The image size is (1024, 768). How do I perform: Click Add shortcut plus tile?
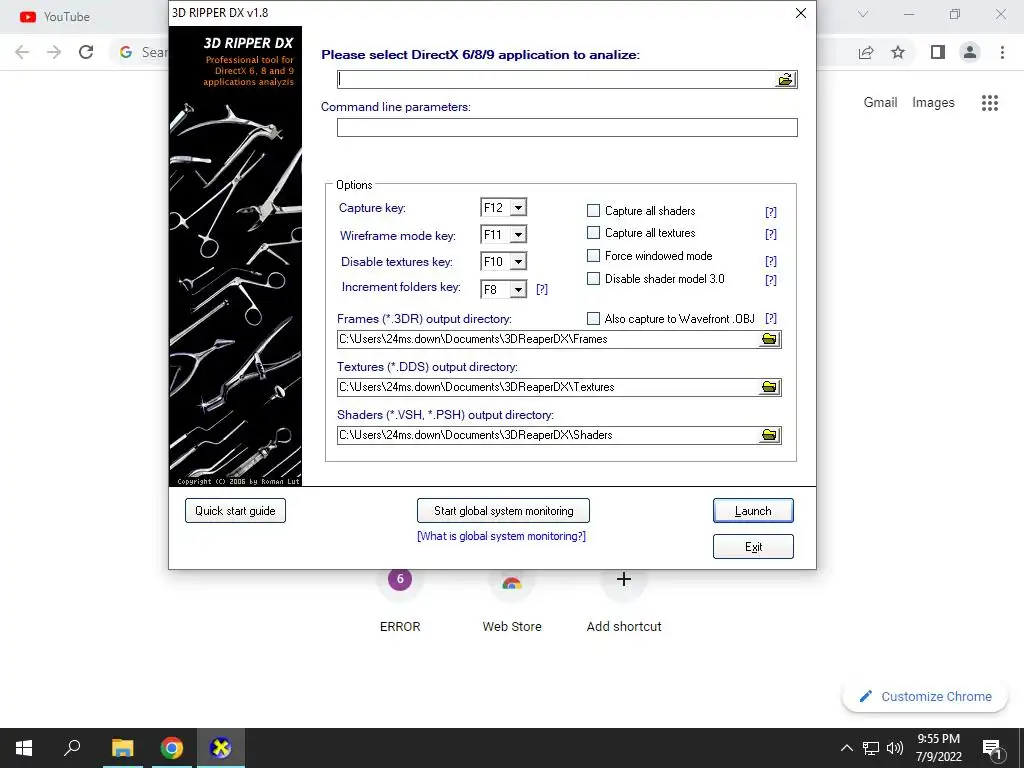[624, 601]
